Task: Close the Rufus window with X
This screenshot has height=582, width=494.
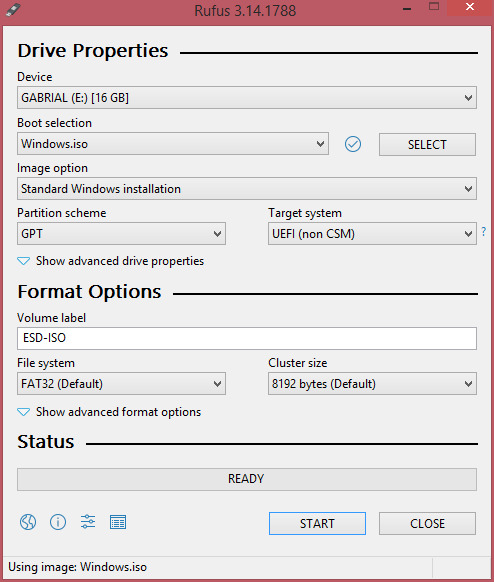Action: coord(470,7)
